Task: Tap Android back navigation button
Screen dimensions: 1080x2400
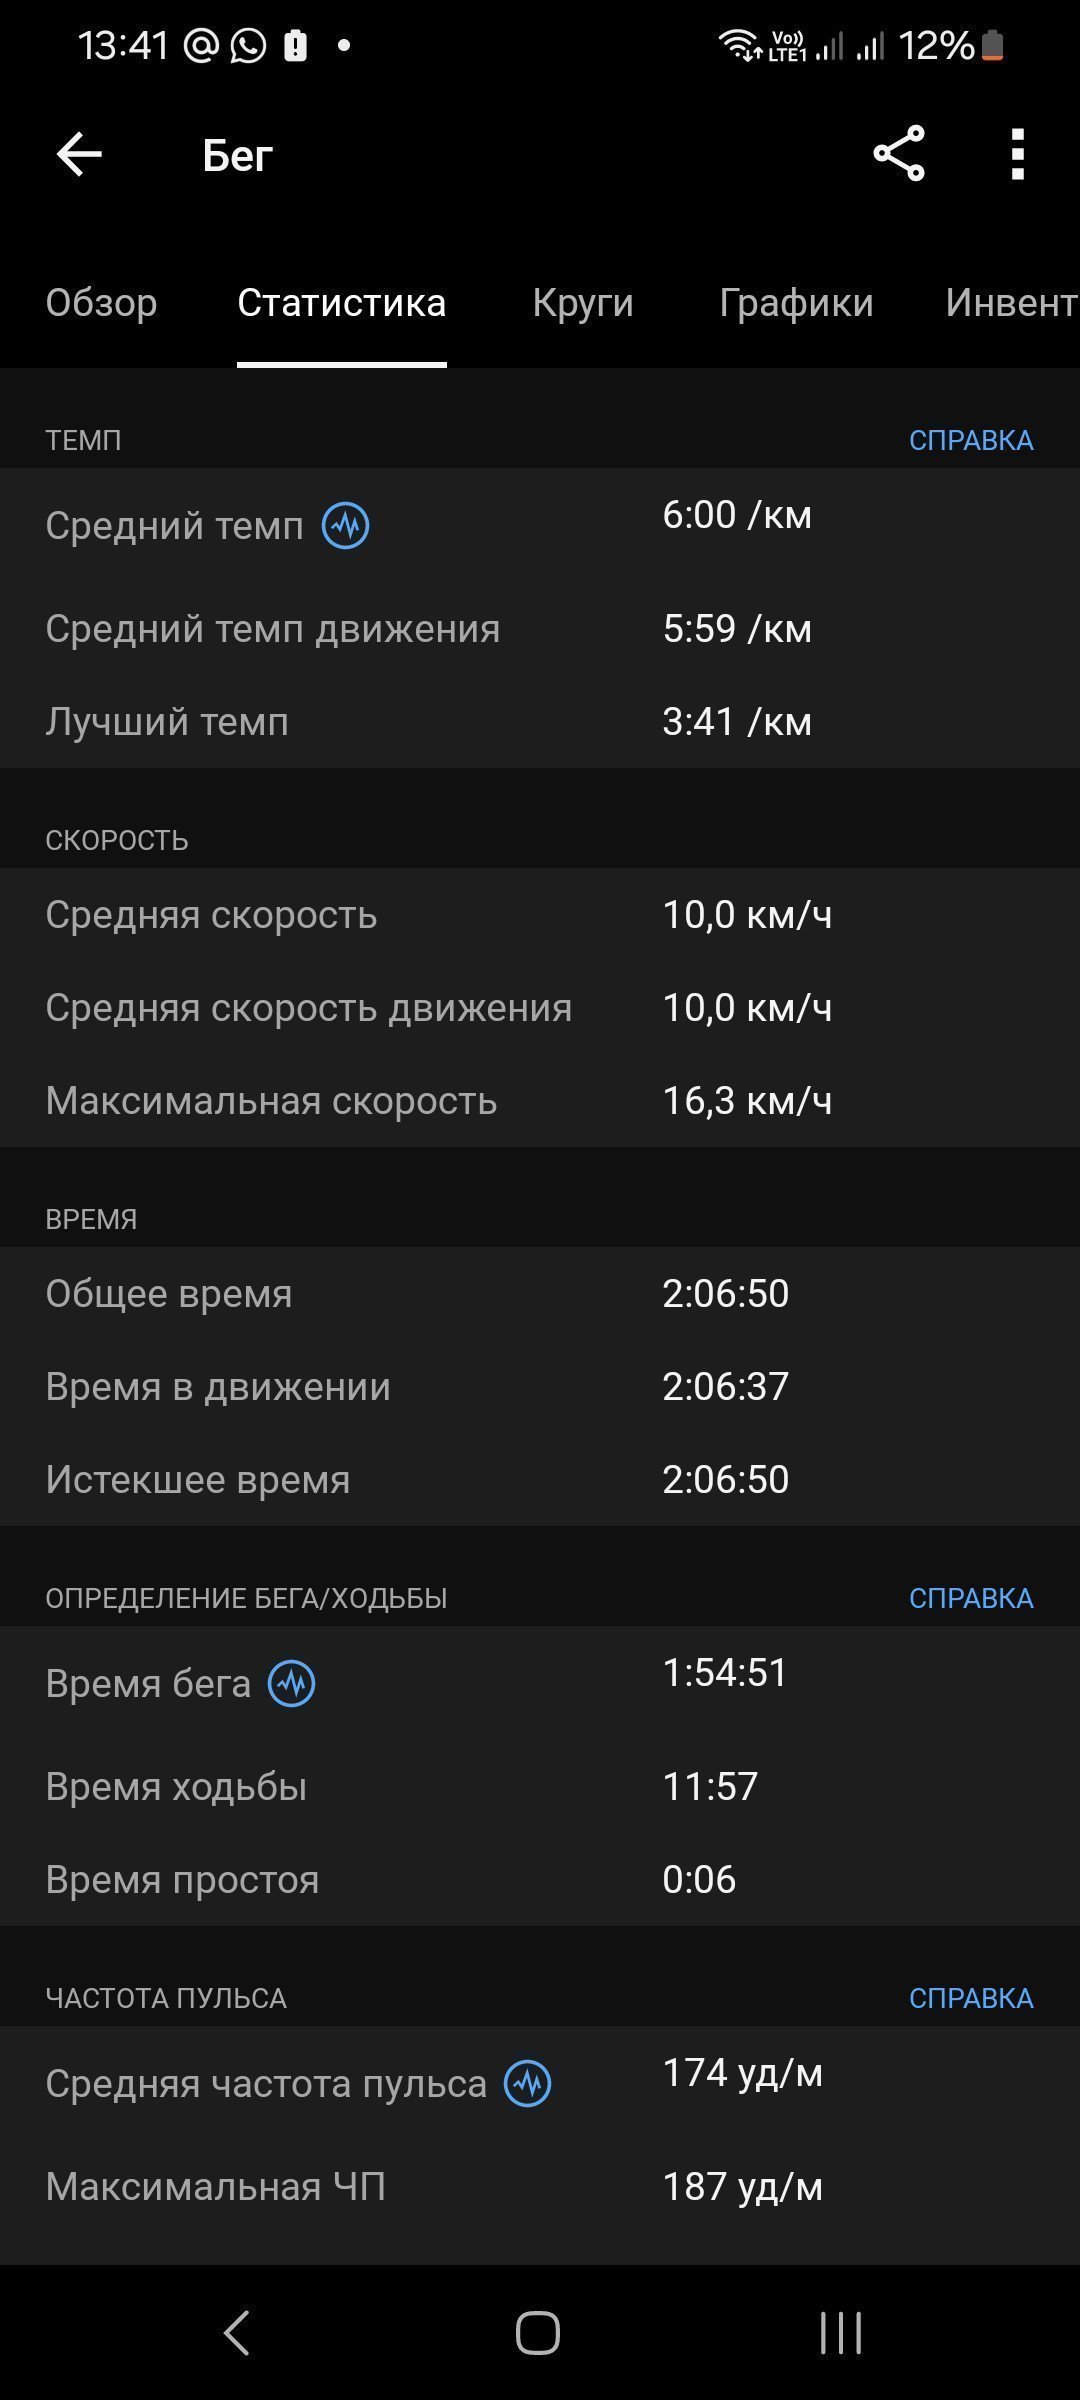Action: click(237, 2333)
